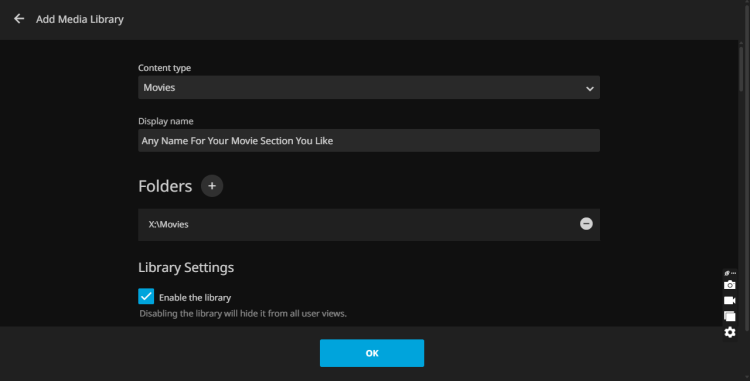The image size is (750, 381).
Task: Toggle the Enable the library checkbox
Action: coord(146,296)
